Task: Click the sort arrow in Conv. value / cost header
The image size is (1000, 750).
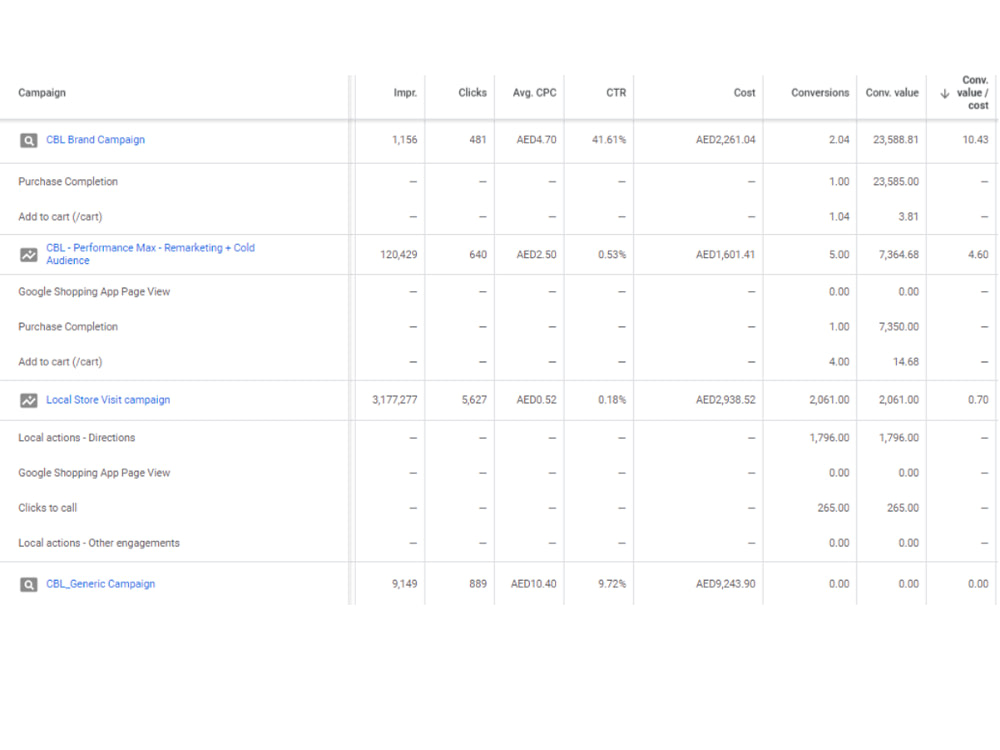Action: pyautogui.click(x=945, y=94)
